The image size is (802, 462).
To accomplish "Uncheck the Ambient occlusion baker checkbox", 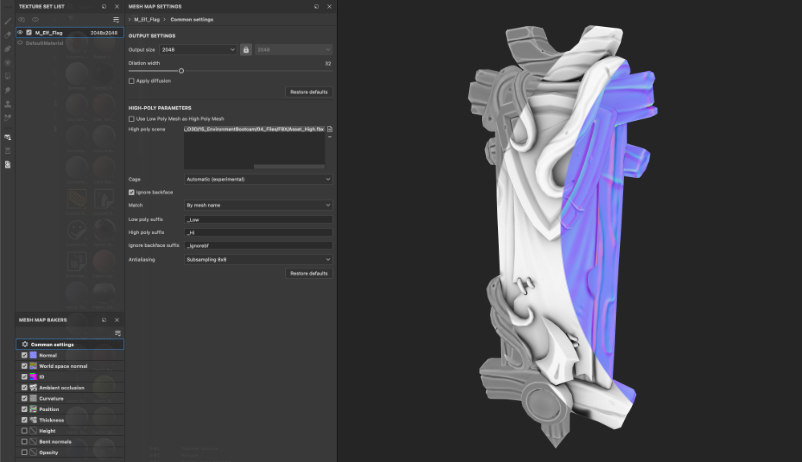I will tap(24, 387).
